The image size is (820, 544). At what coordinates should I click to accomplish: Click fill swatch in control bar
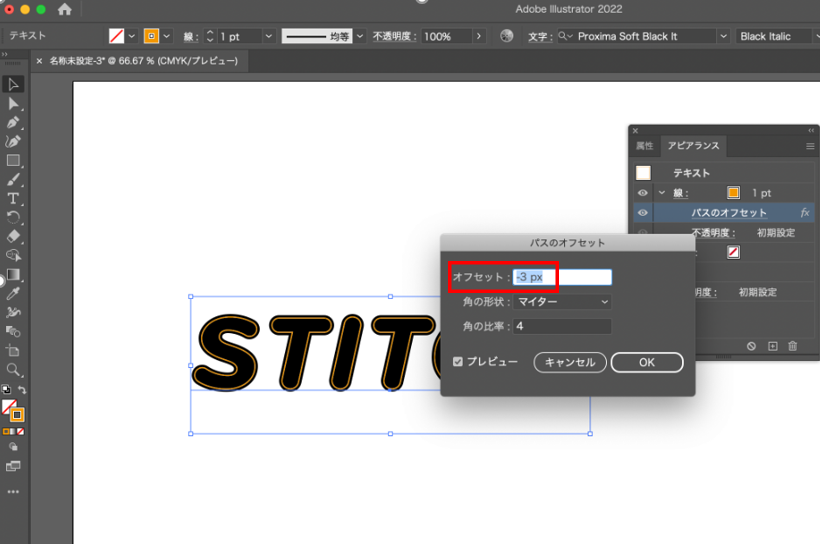[116, 36]
